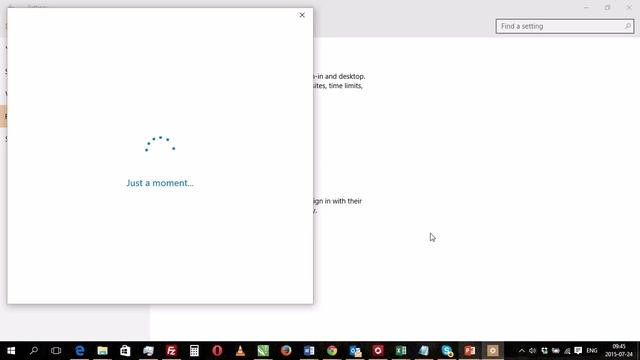
Task: Open the Windows Start menu
Action: click(11, 351)
